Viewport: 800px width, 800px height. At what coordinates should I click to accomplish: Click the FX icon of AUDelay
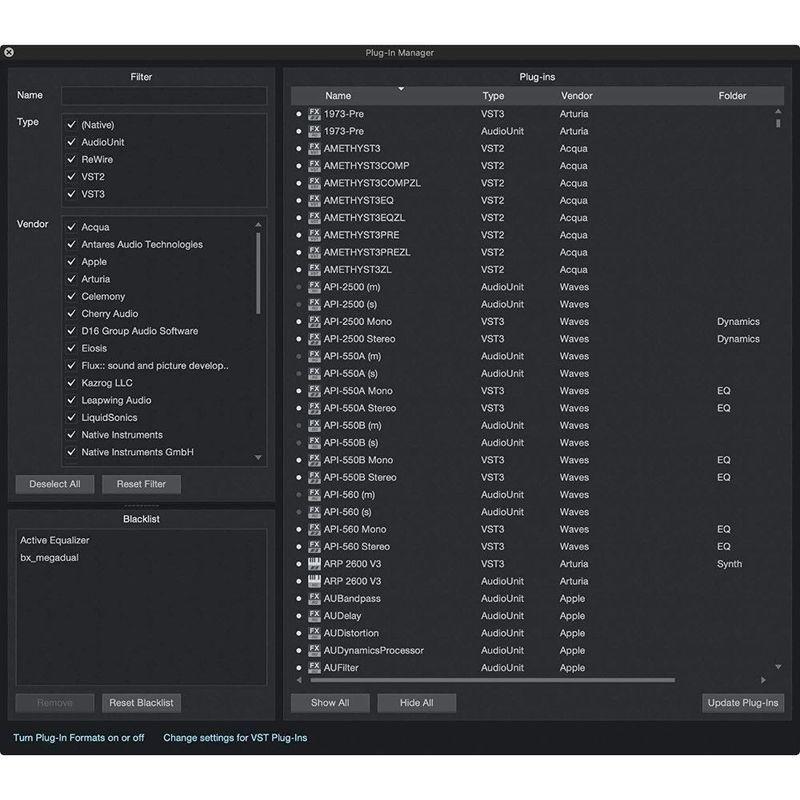coord(314,616)
